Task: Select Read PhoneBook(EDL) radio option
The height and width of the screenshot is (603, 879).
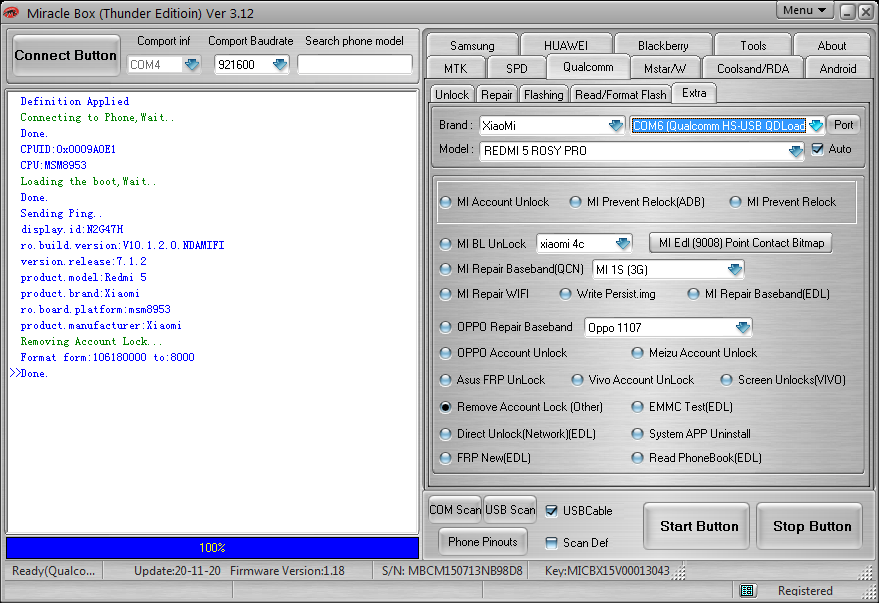Action: point(637,458)
